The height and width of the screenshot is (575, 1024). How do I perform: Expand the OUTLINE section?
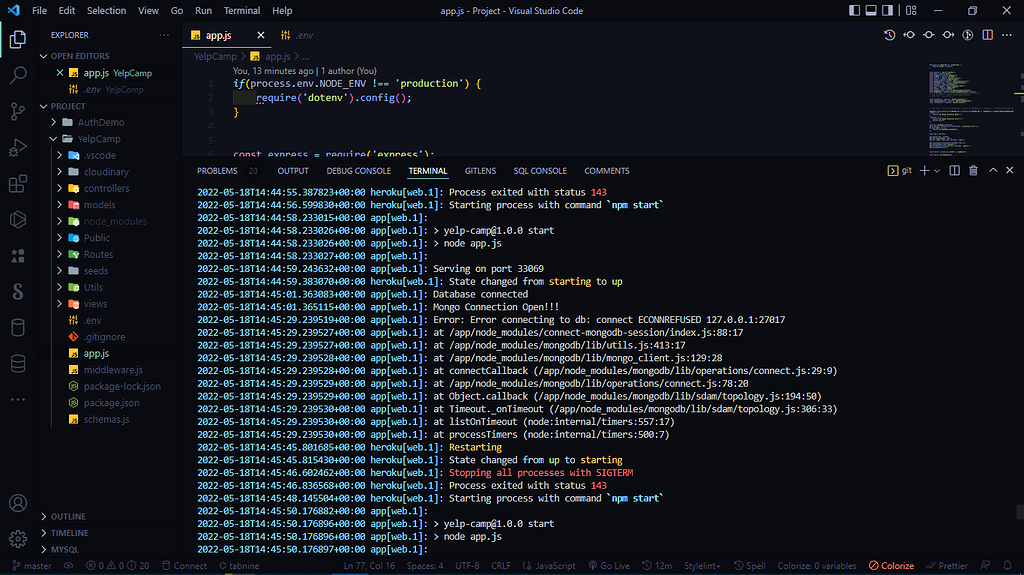pos(68,516)
